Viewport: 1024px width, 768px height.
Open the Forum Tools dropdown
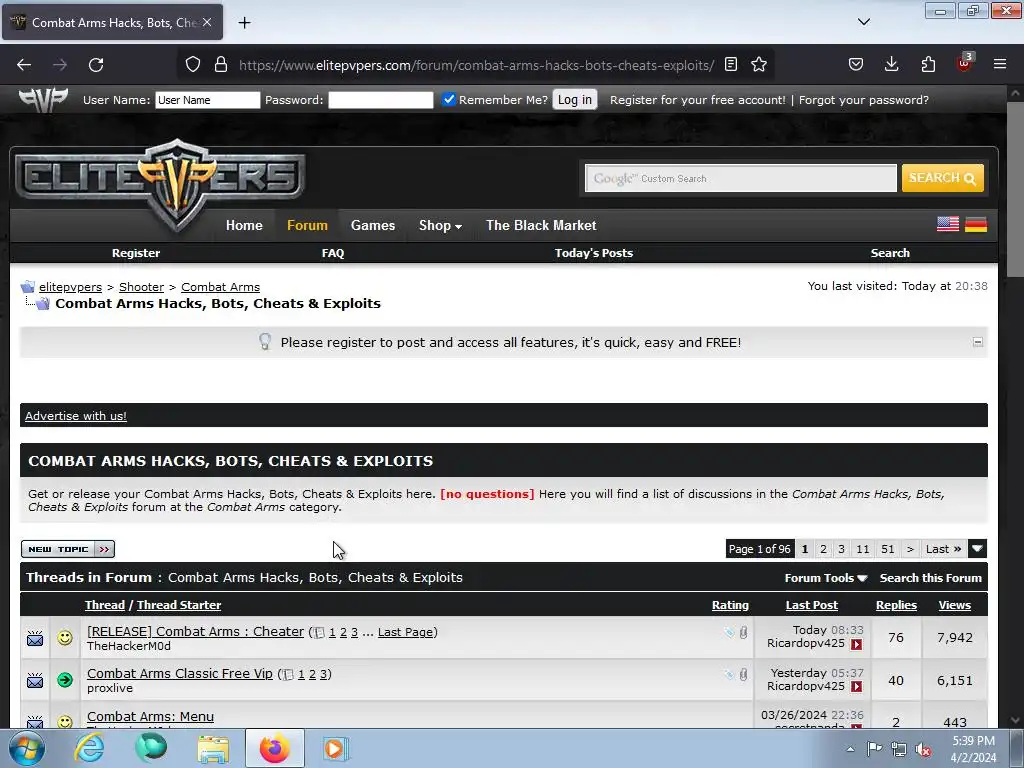coord(825,578)
